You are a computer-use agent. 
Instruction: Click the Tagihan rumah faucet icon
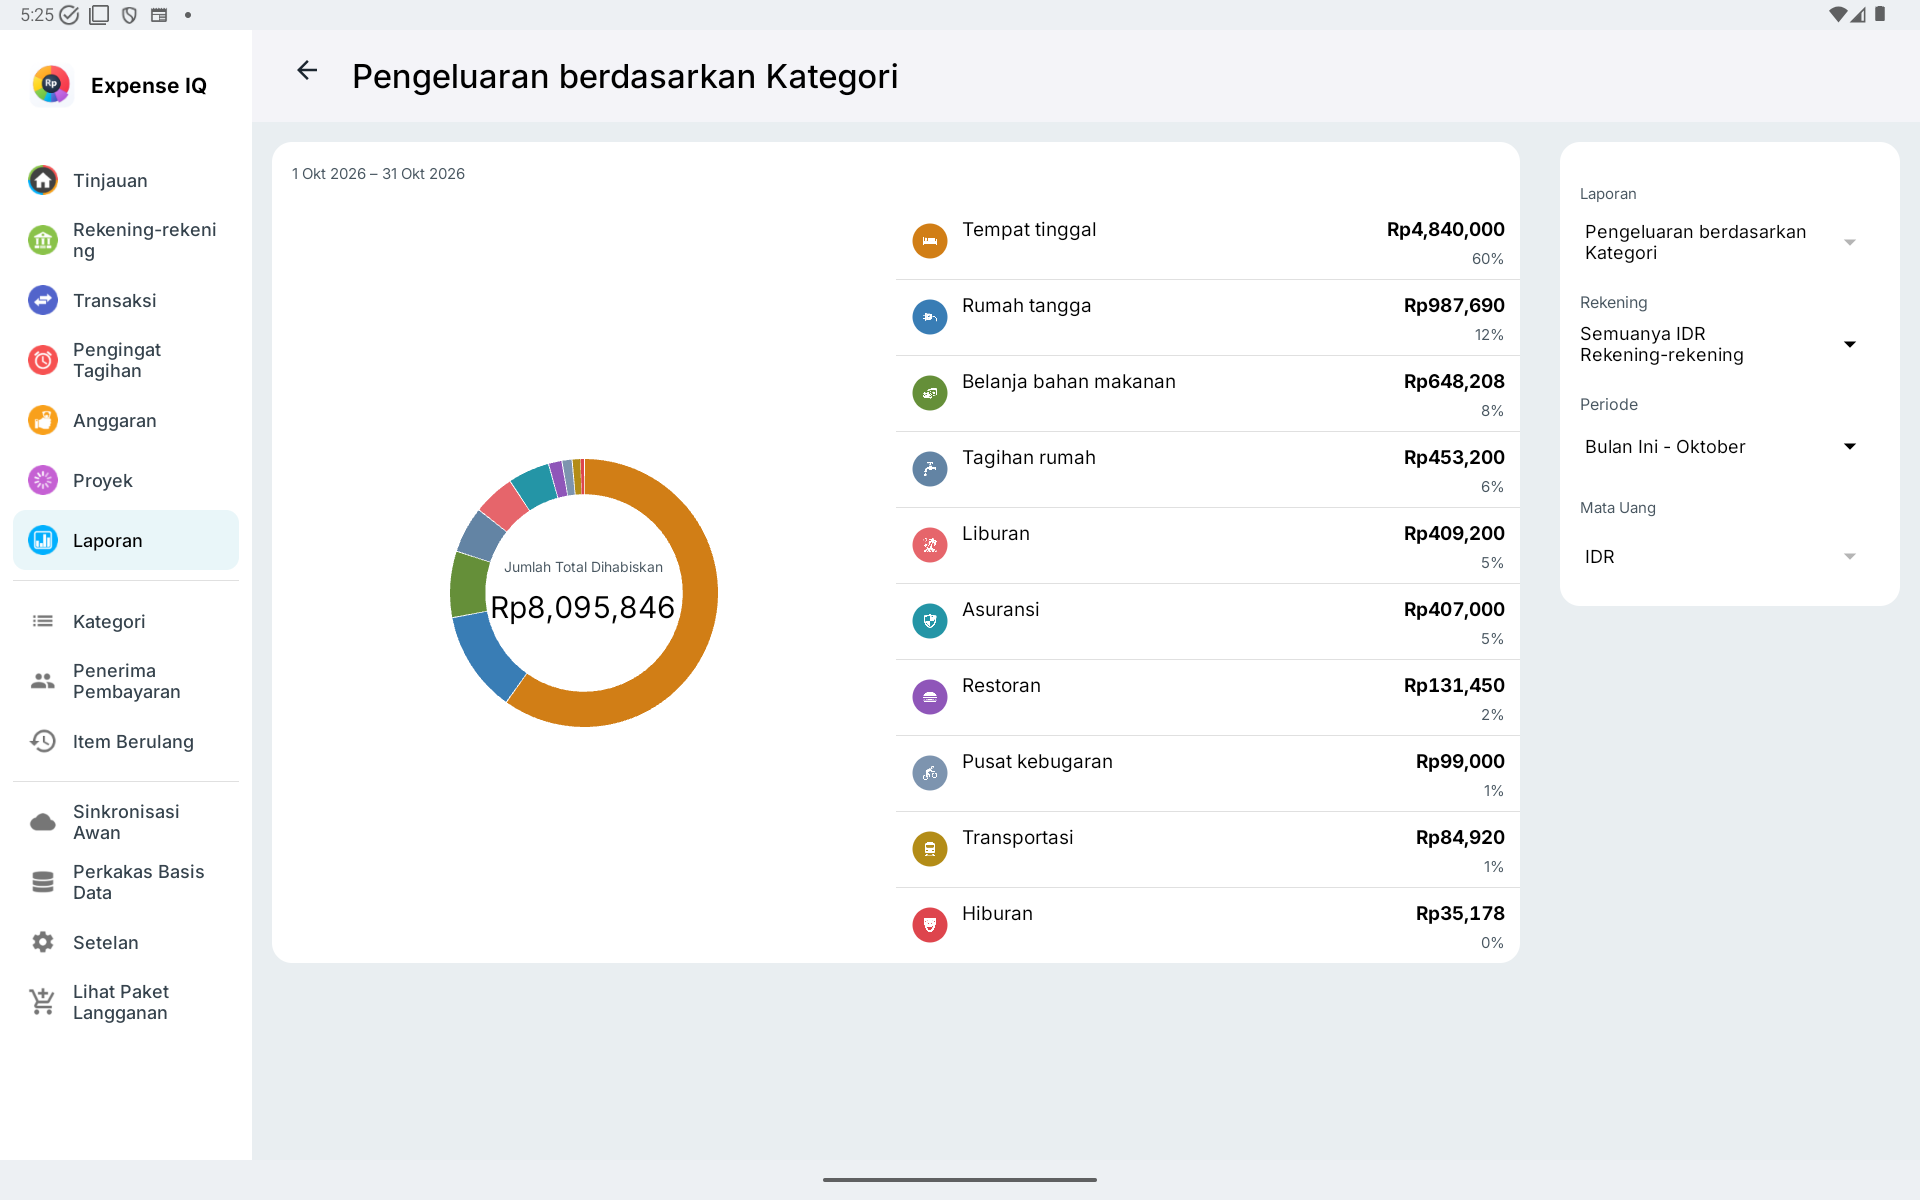pyautogui.click(x=930, y=469)
